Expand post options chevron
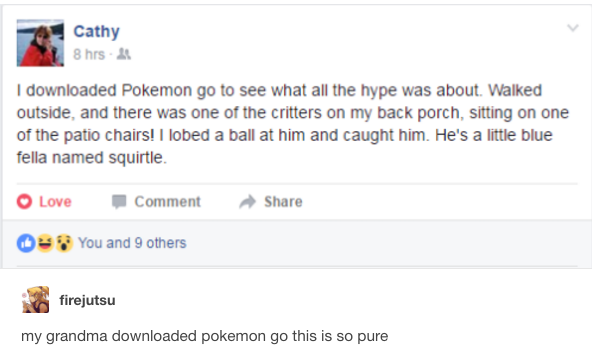 tap(573, 28)
